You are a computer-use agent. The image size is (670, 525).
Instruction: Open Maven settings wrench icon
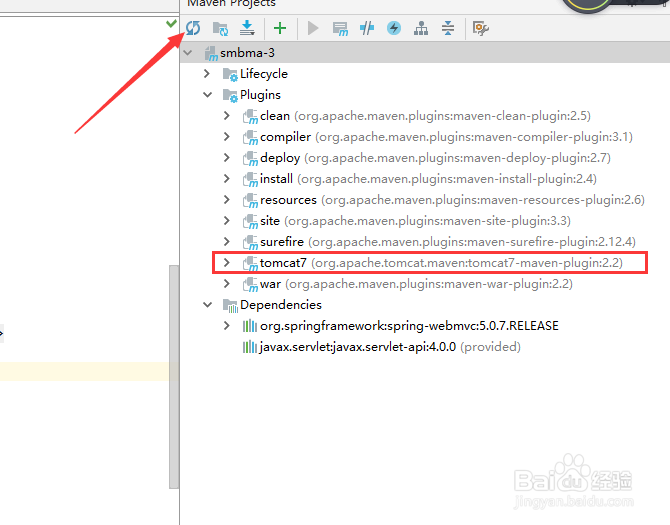(x=481, y=28)
